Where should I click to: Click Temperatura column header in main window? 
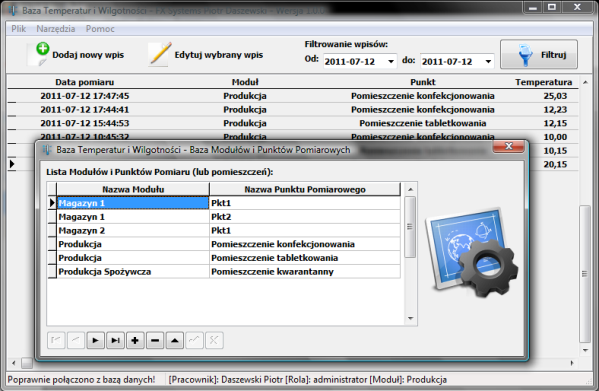[x=544, y=82]
